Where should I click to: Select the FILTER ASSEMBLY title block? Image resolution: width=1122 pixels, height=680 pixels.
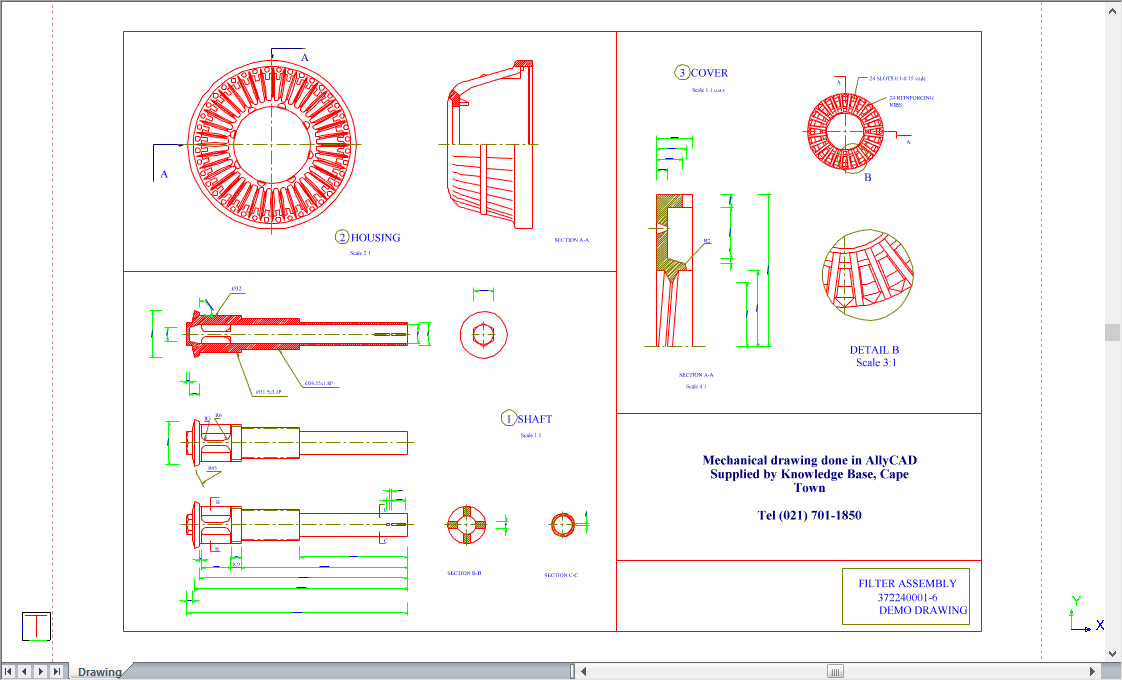coord(906,596)
